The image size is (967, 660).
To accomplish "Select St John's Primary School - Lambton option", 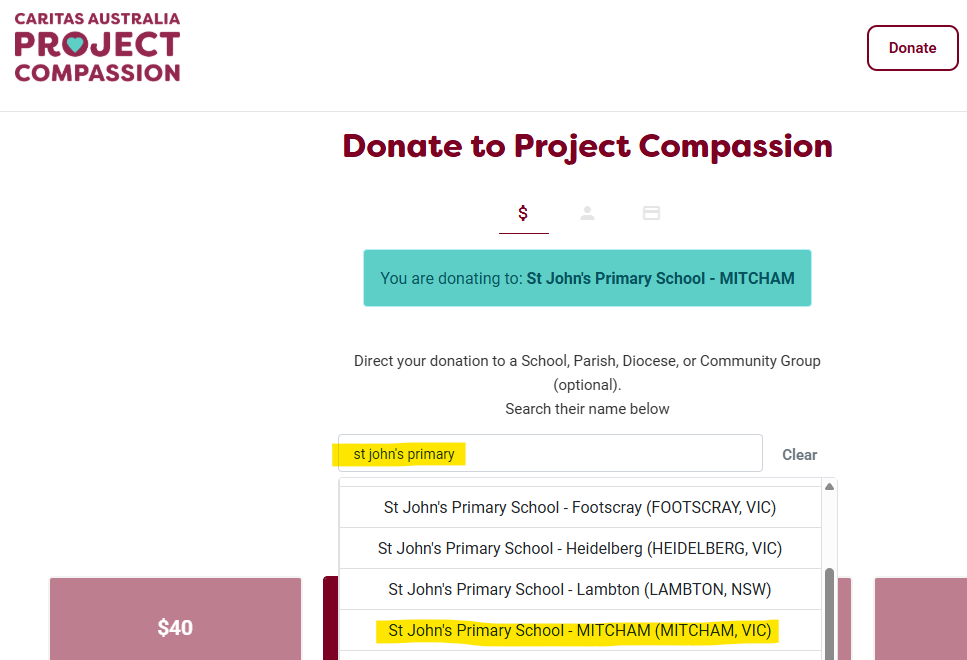I will click(580, 589).
